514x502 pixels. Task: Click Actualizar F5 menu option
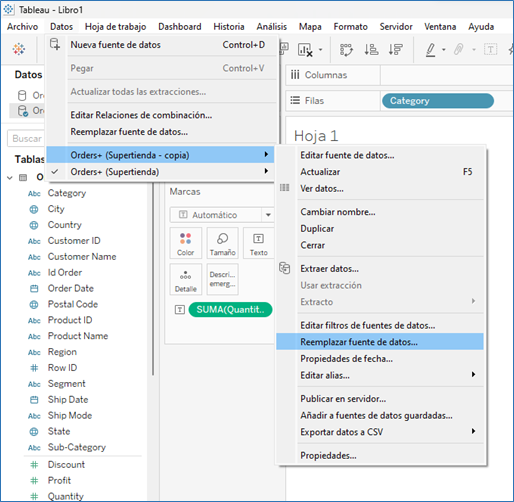pos(380,172)
